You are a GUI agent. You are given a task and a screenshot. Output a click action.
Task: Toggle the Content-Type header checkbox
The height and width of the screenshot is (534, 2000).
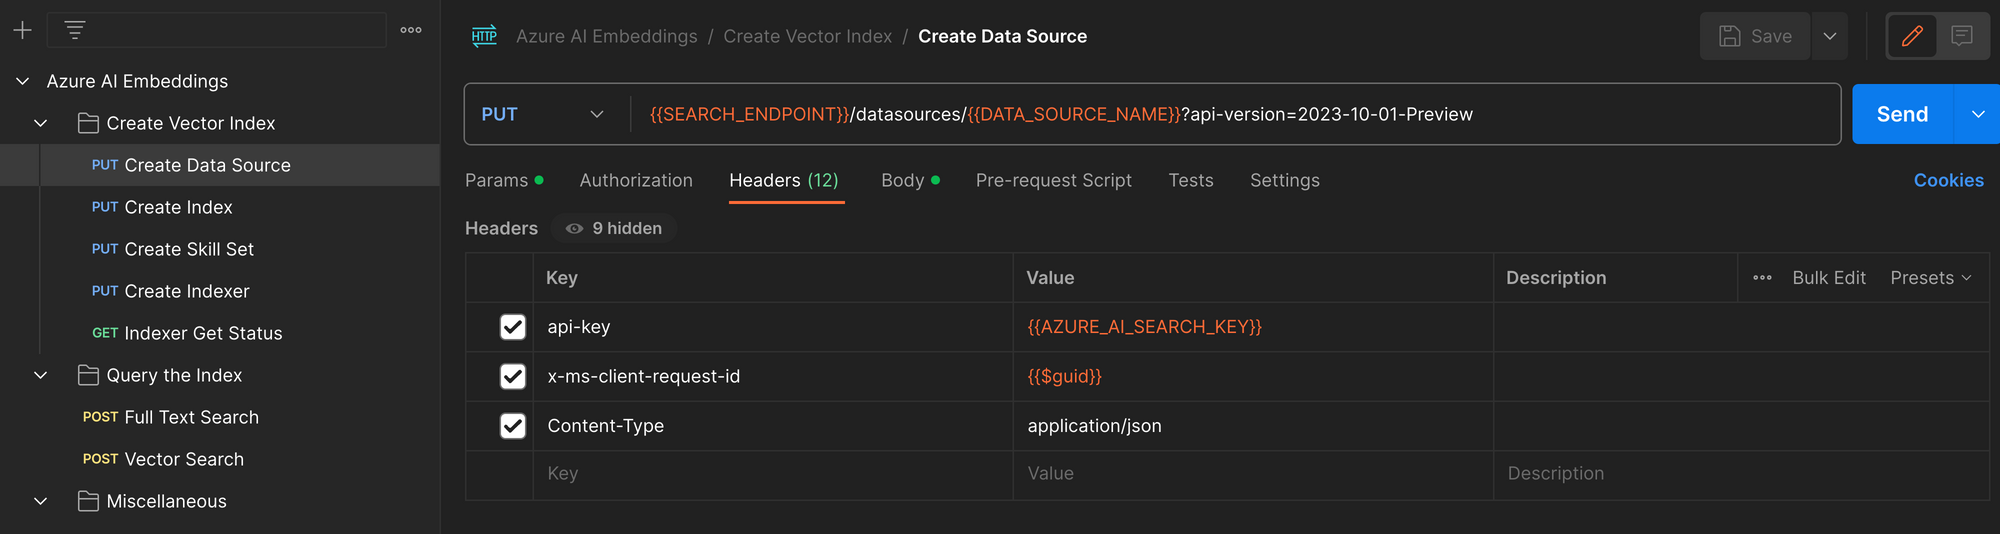point(513,426)
